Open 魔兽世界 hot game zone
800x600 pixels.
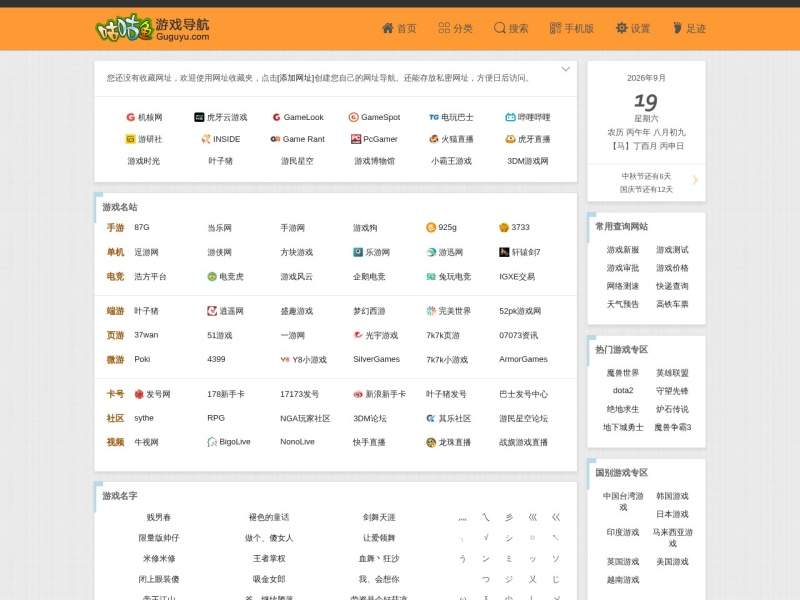tap(622, 373)
